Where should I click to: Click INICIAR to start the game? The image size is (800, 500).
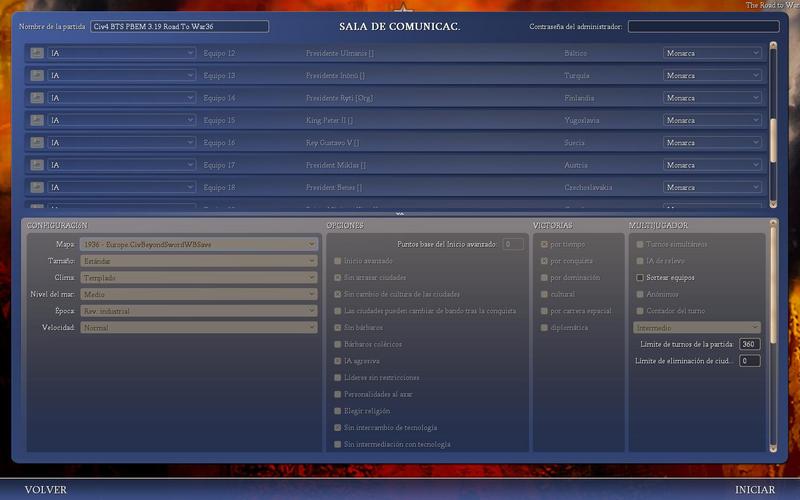[755, 490]
